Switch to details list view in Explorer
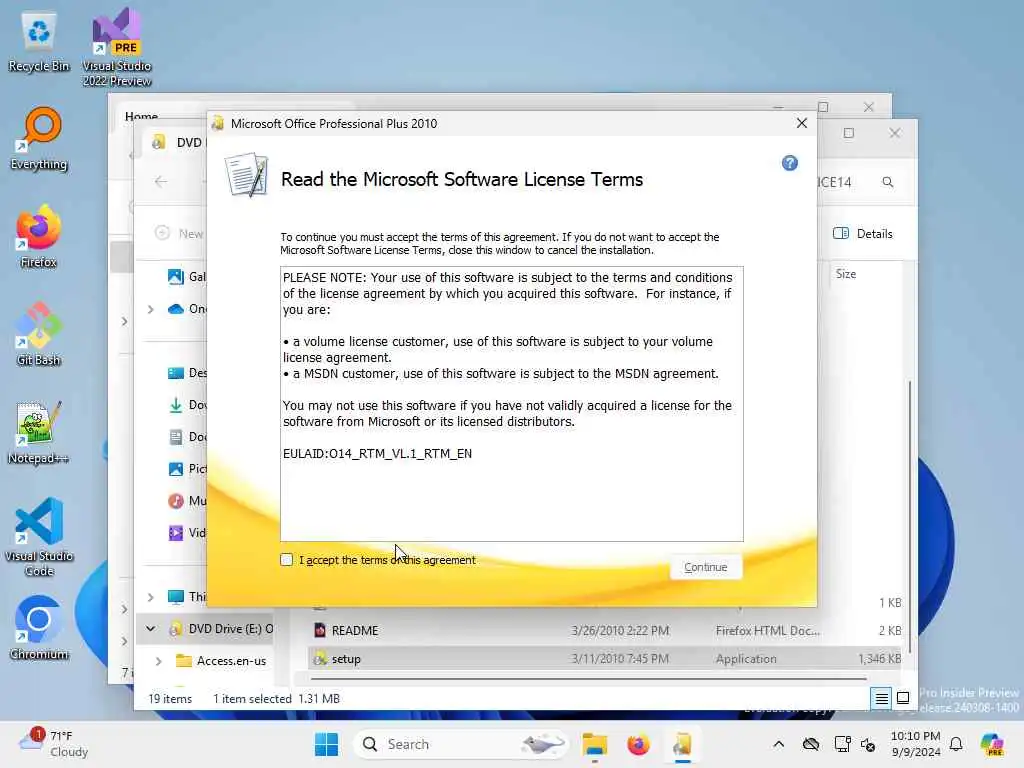 (x=881, y=699)
